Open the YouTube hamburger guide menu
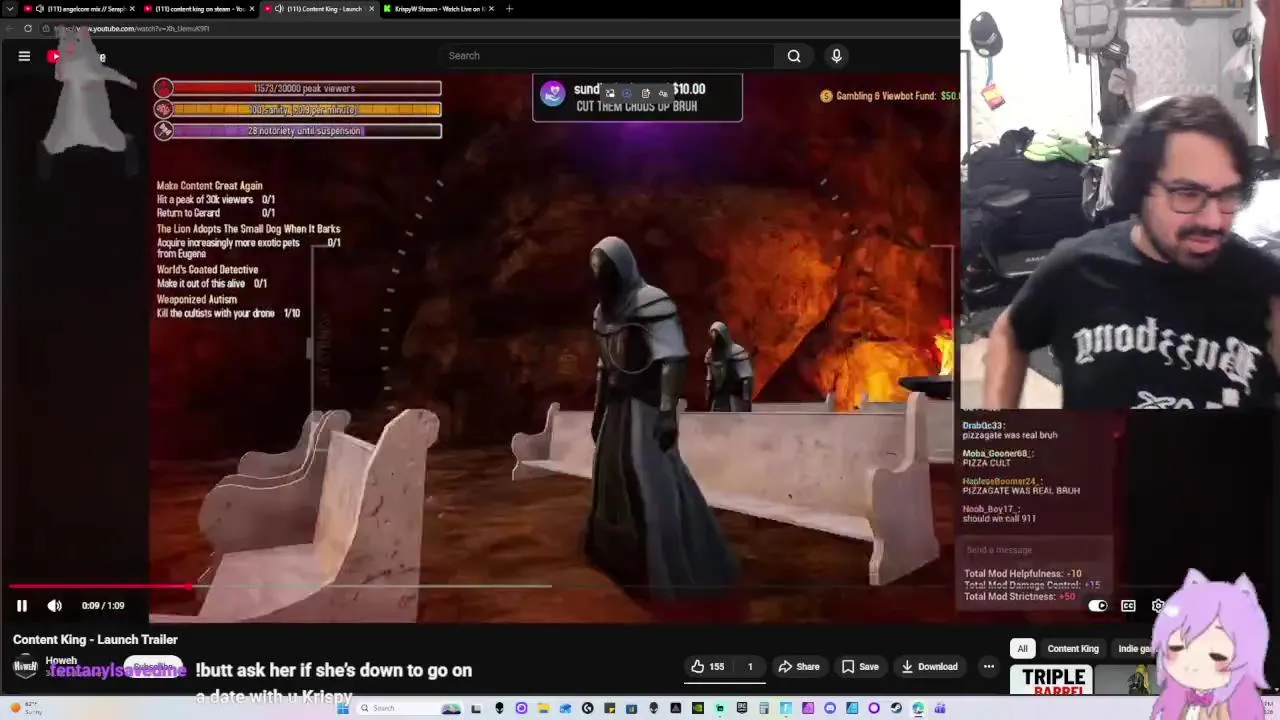The image size is (1280, 720). click(24, 56)
